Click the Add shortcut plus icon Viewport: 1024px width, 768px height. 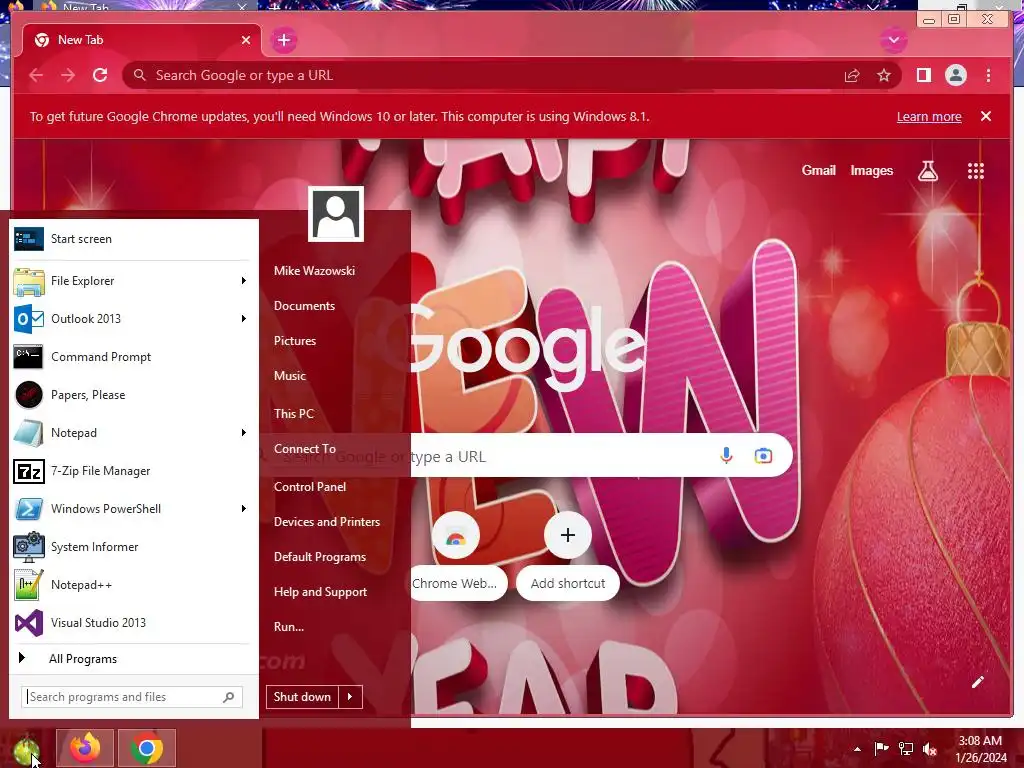pos(568,536)
